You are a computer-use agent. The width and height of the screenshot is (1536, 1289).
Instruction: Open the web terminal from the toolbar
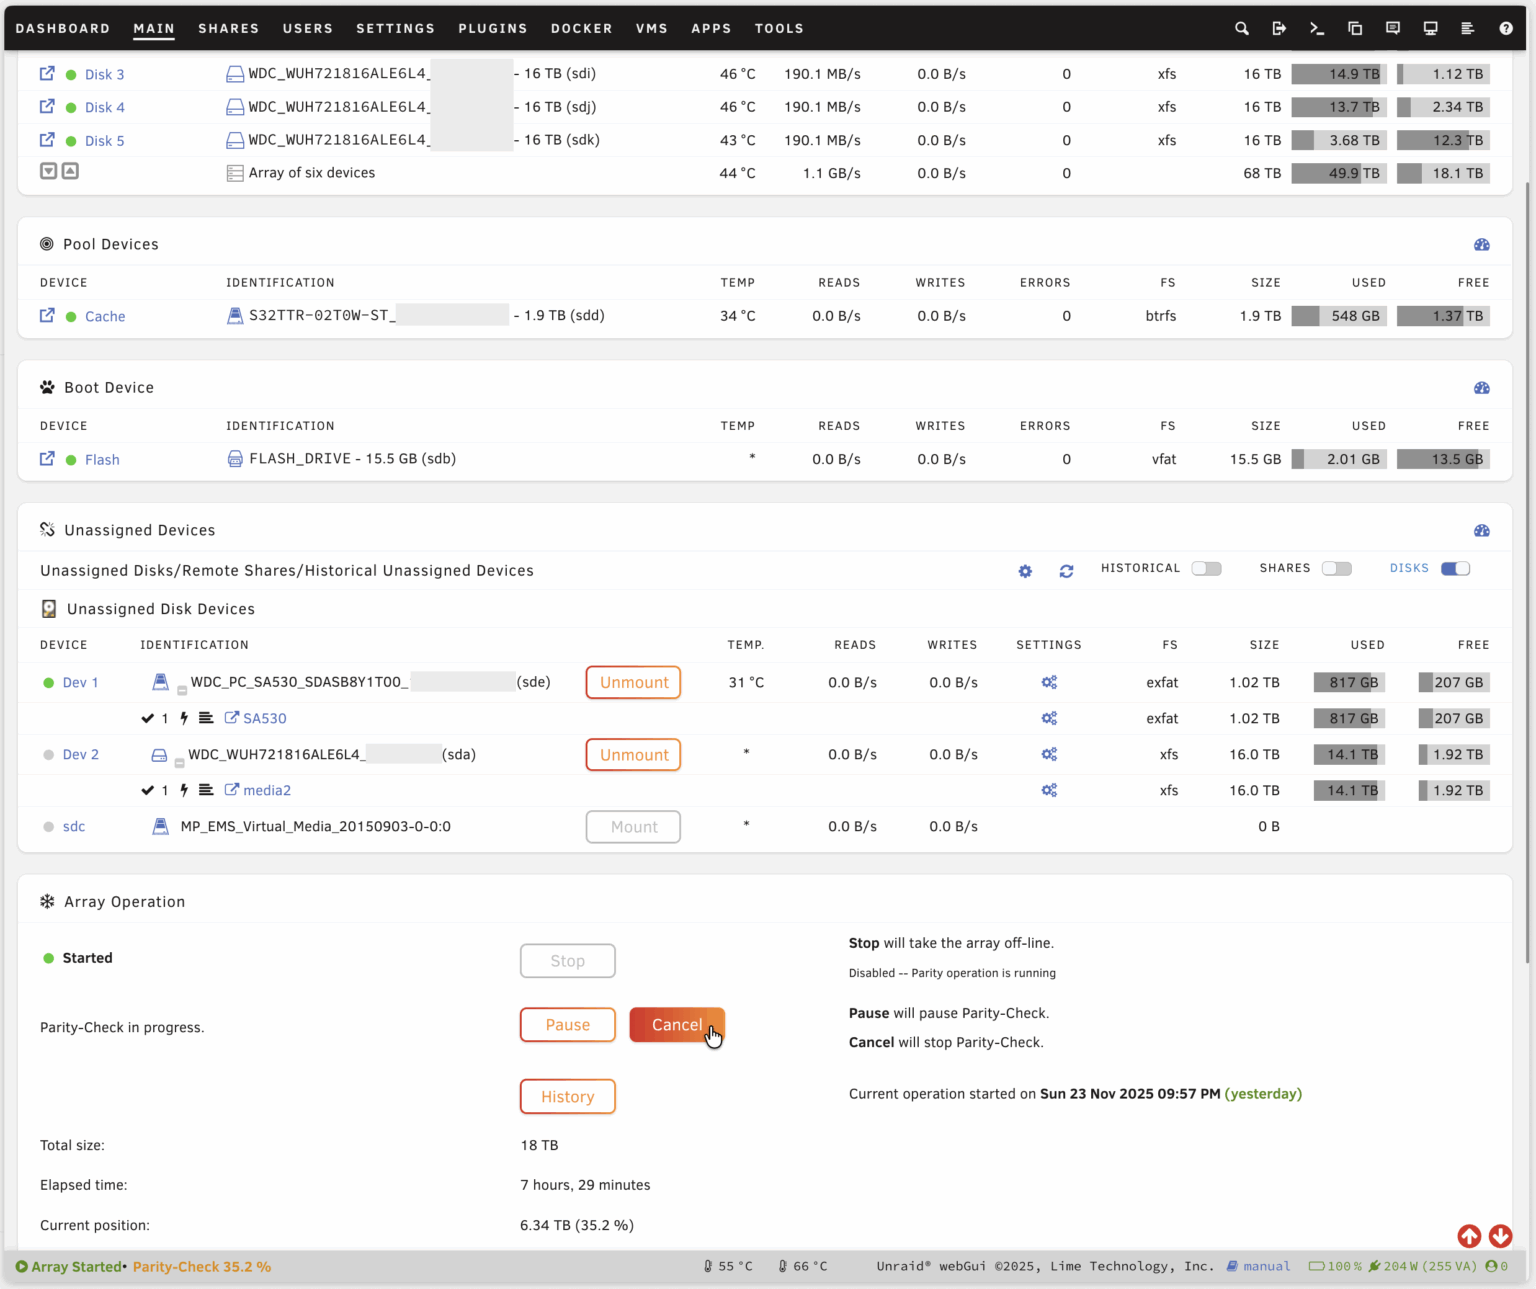coord(1317,28)
